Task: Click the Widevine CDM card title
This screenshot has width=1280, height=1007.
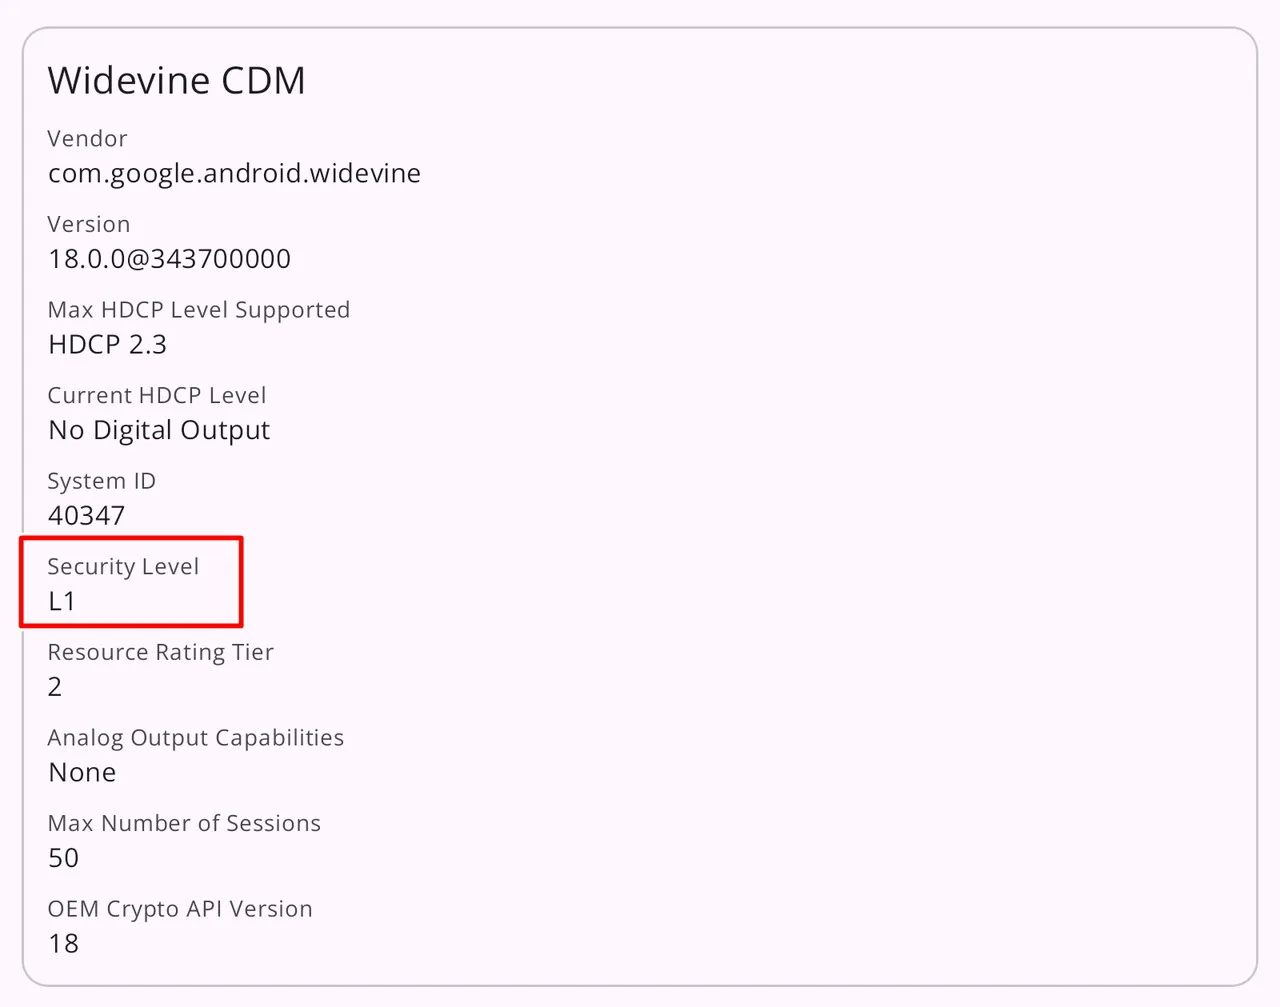Action: click(x=176, y=81)
